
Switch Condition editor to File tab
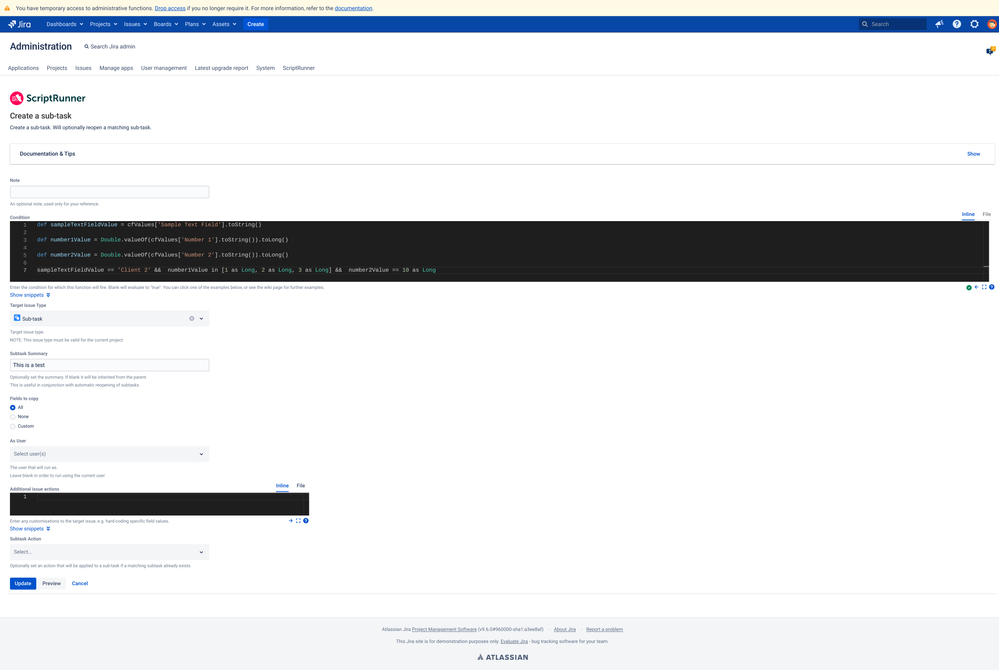pos(986,215)
